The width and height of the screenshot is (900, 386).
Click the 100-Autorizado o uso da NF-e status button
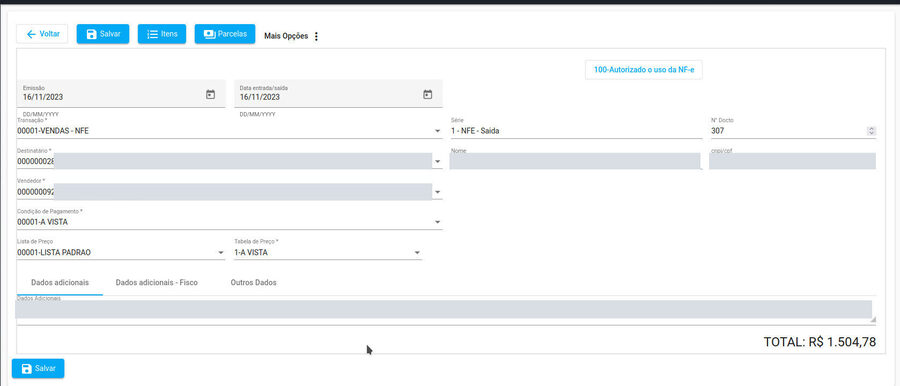pyautogui.click(x=643, y=70)
